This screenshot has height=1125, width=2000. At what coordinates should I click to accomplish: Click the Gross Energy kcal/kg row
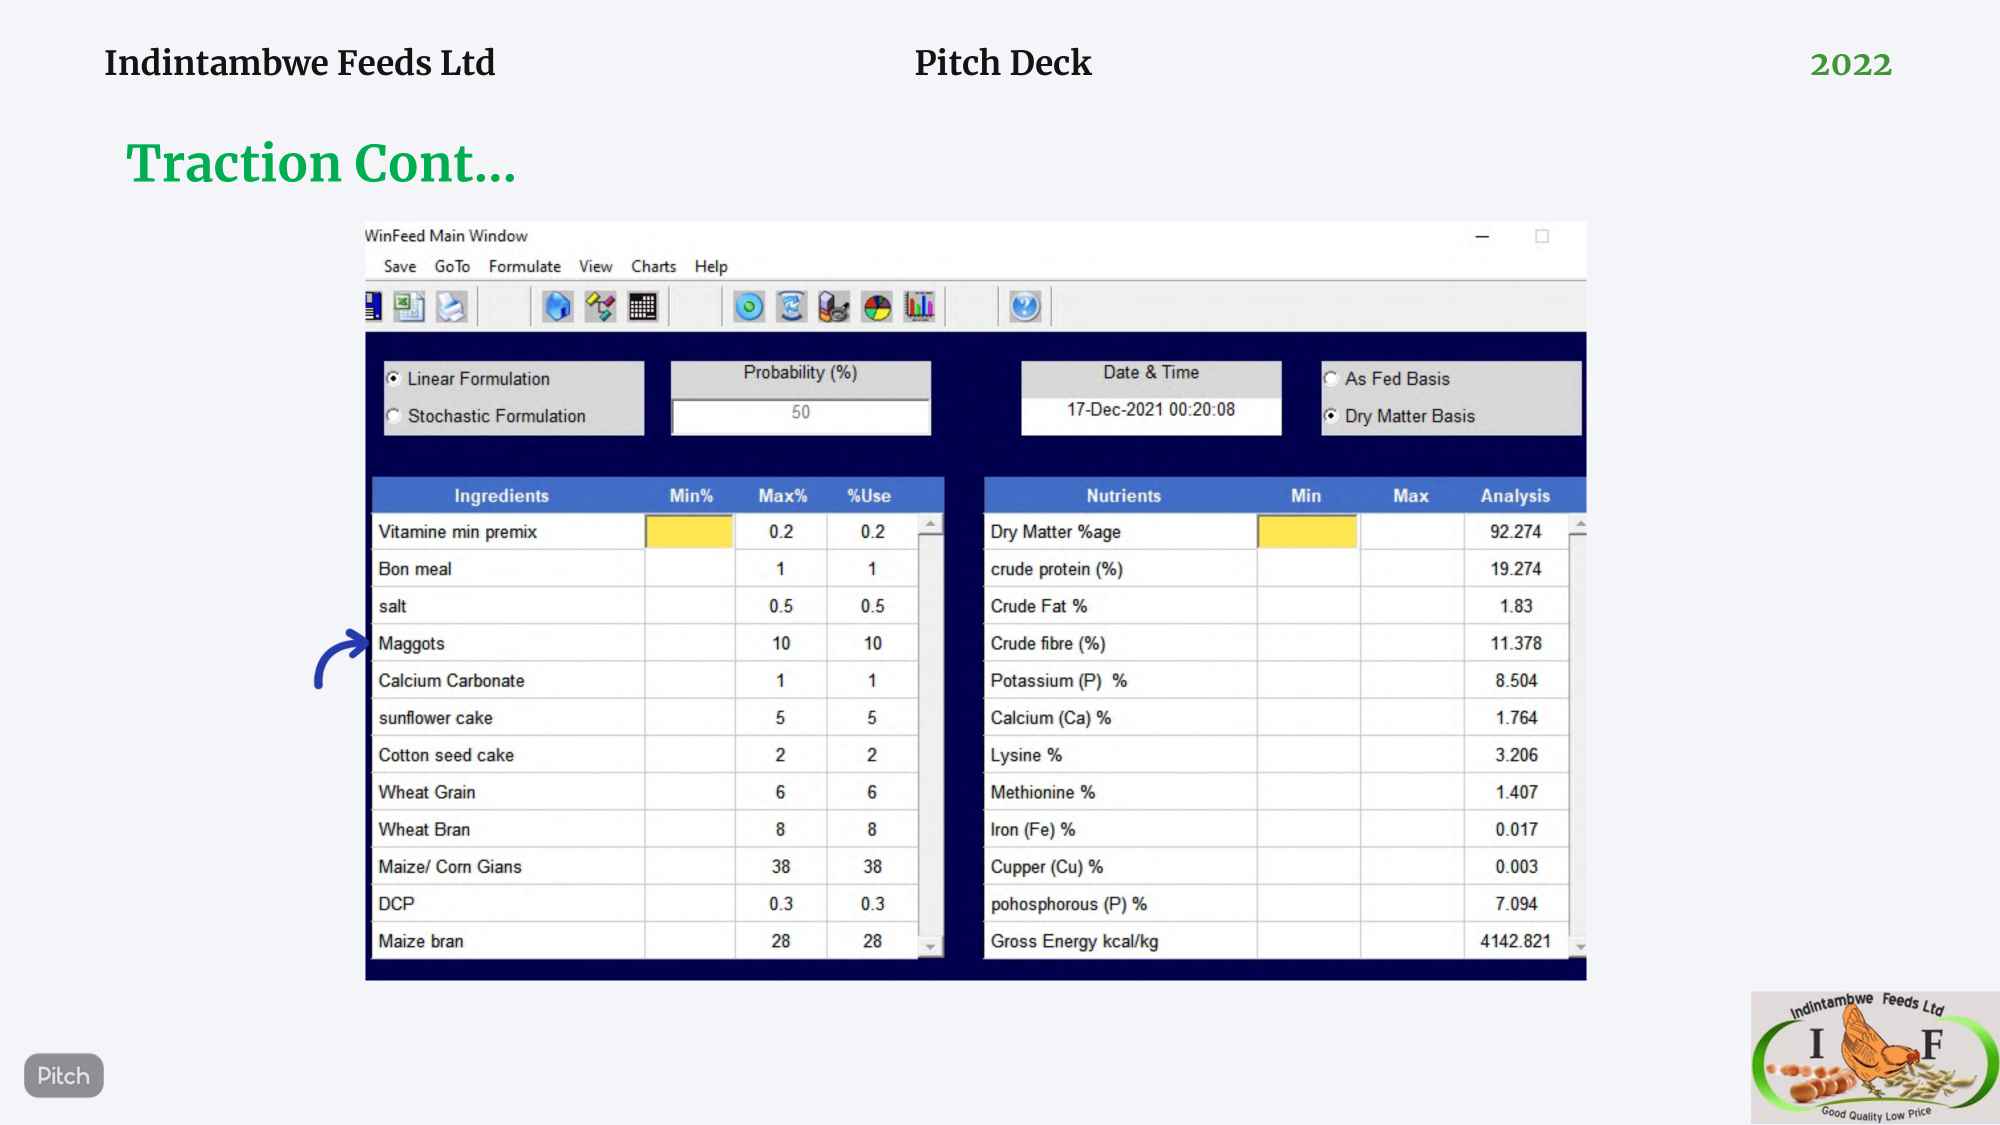(1276, 941)
